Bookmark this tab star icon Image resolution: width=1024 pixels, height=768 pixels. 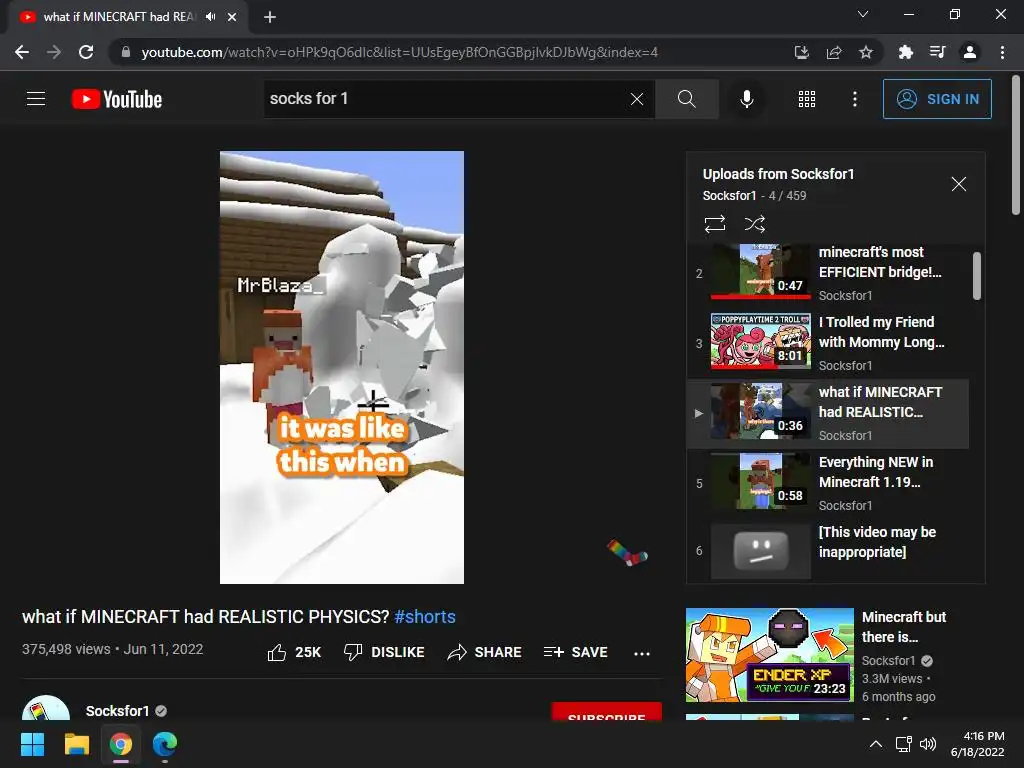[866, 52]
